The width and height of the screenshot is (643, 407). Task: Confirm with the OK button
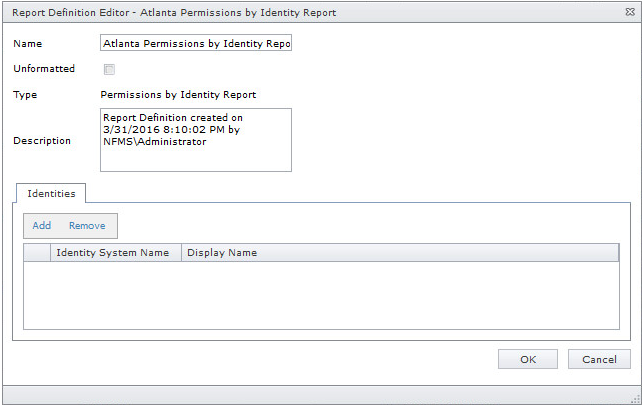527,359
